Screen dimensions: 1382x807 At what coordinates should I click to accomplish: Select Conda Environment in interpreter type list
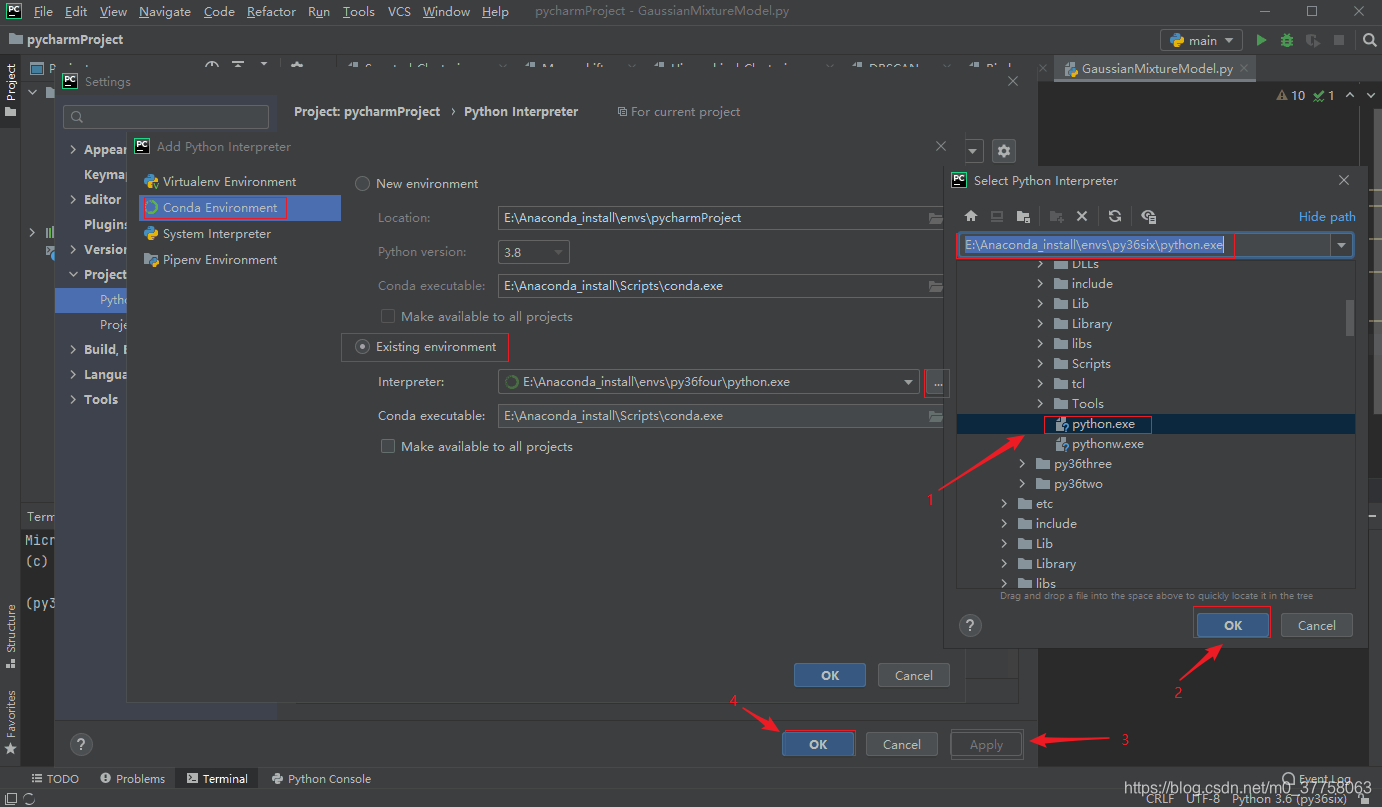(239, 208)
